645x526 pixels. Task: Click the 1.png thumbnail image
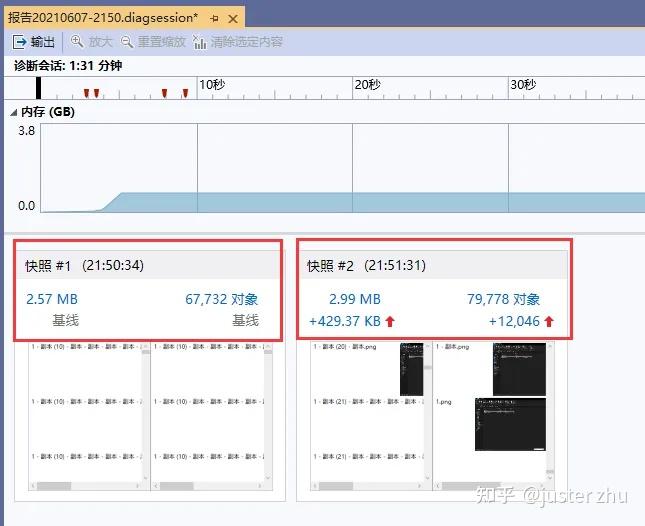coord(510,424)
